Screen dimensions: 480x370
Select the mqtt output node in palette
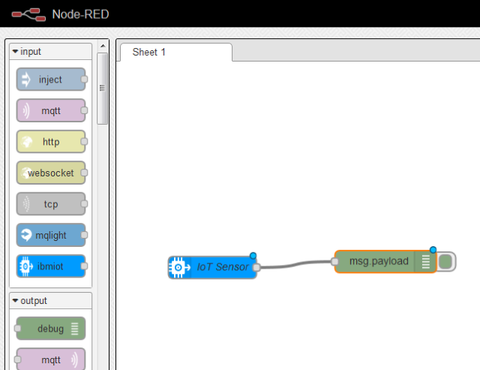click(51, 359)
